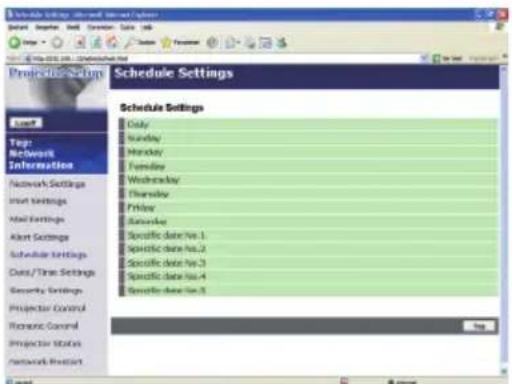The width and height of the screenshot is (512, 384).
Task: Click the Mail icon in toolbar
Action: tap(230, 43)
